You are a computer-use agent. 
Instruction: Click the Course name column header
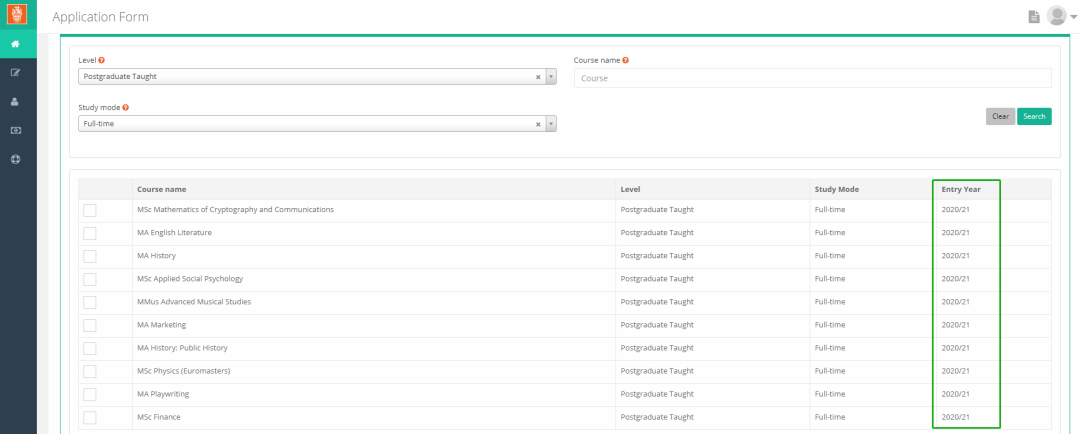pos(161,189)
